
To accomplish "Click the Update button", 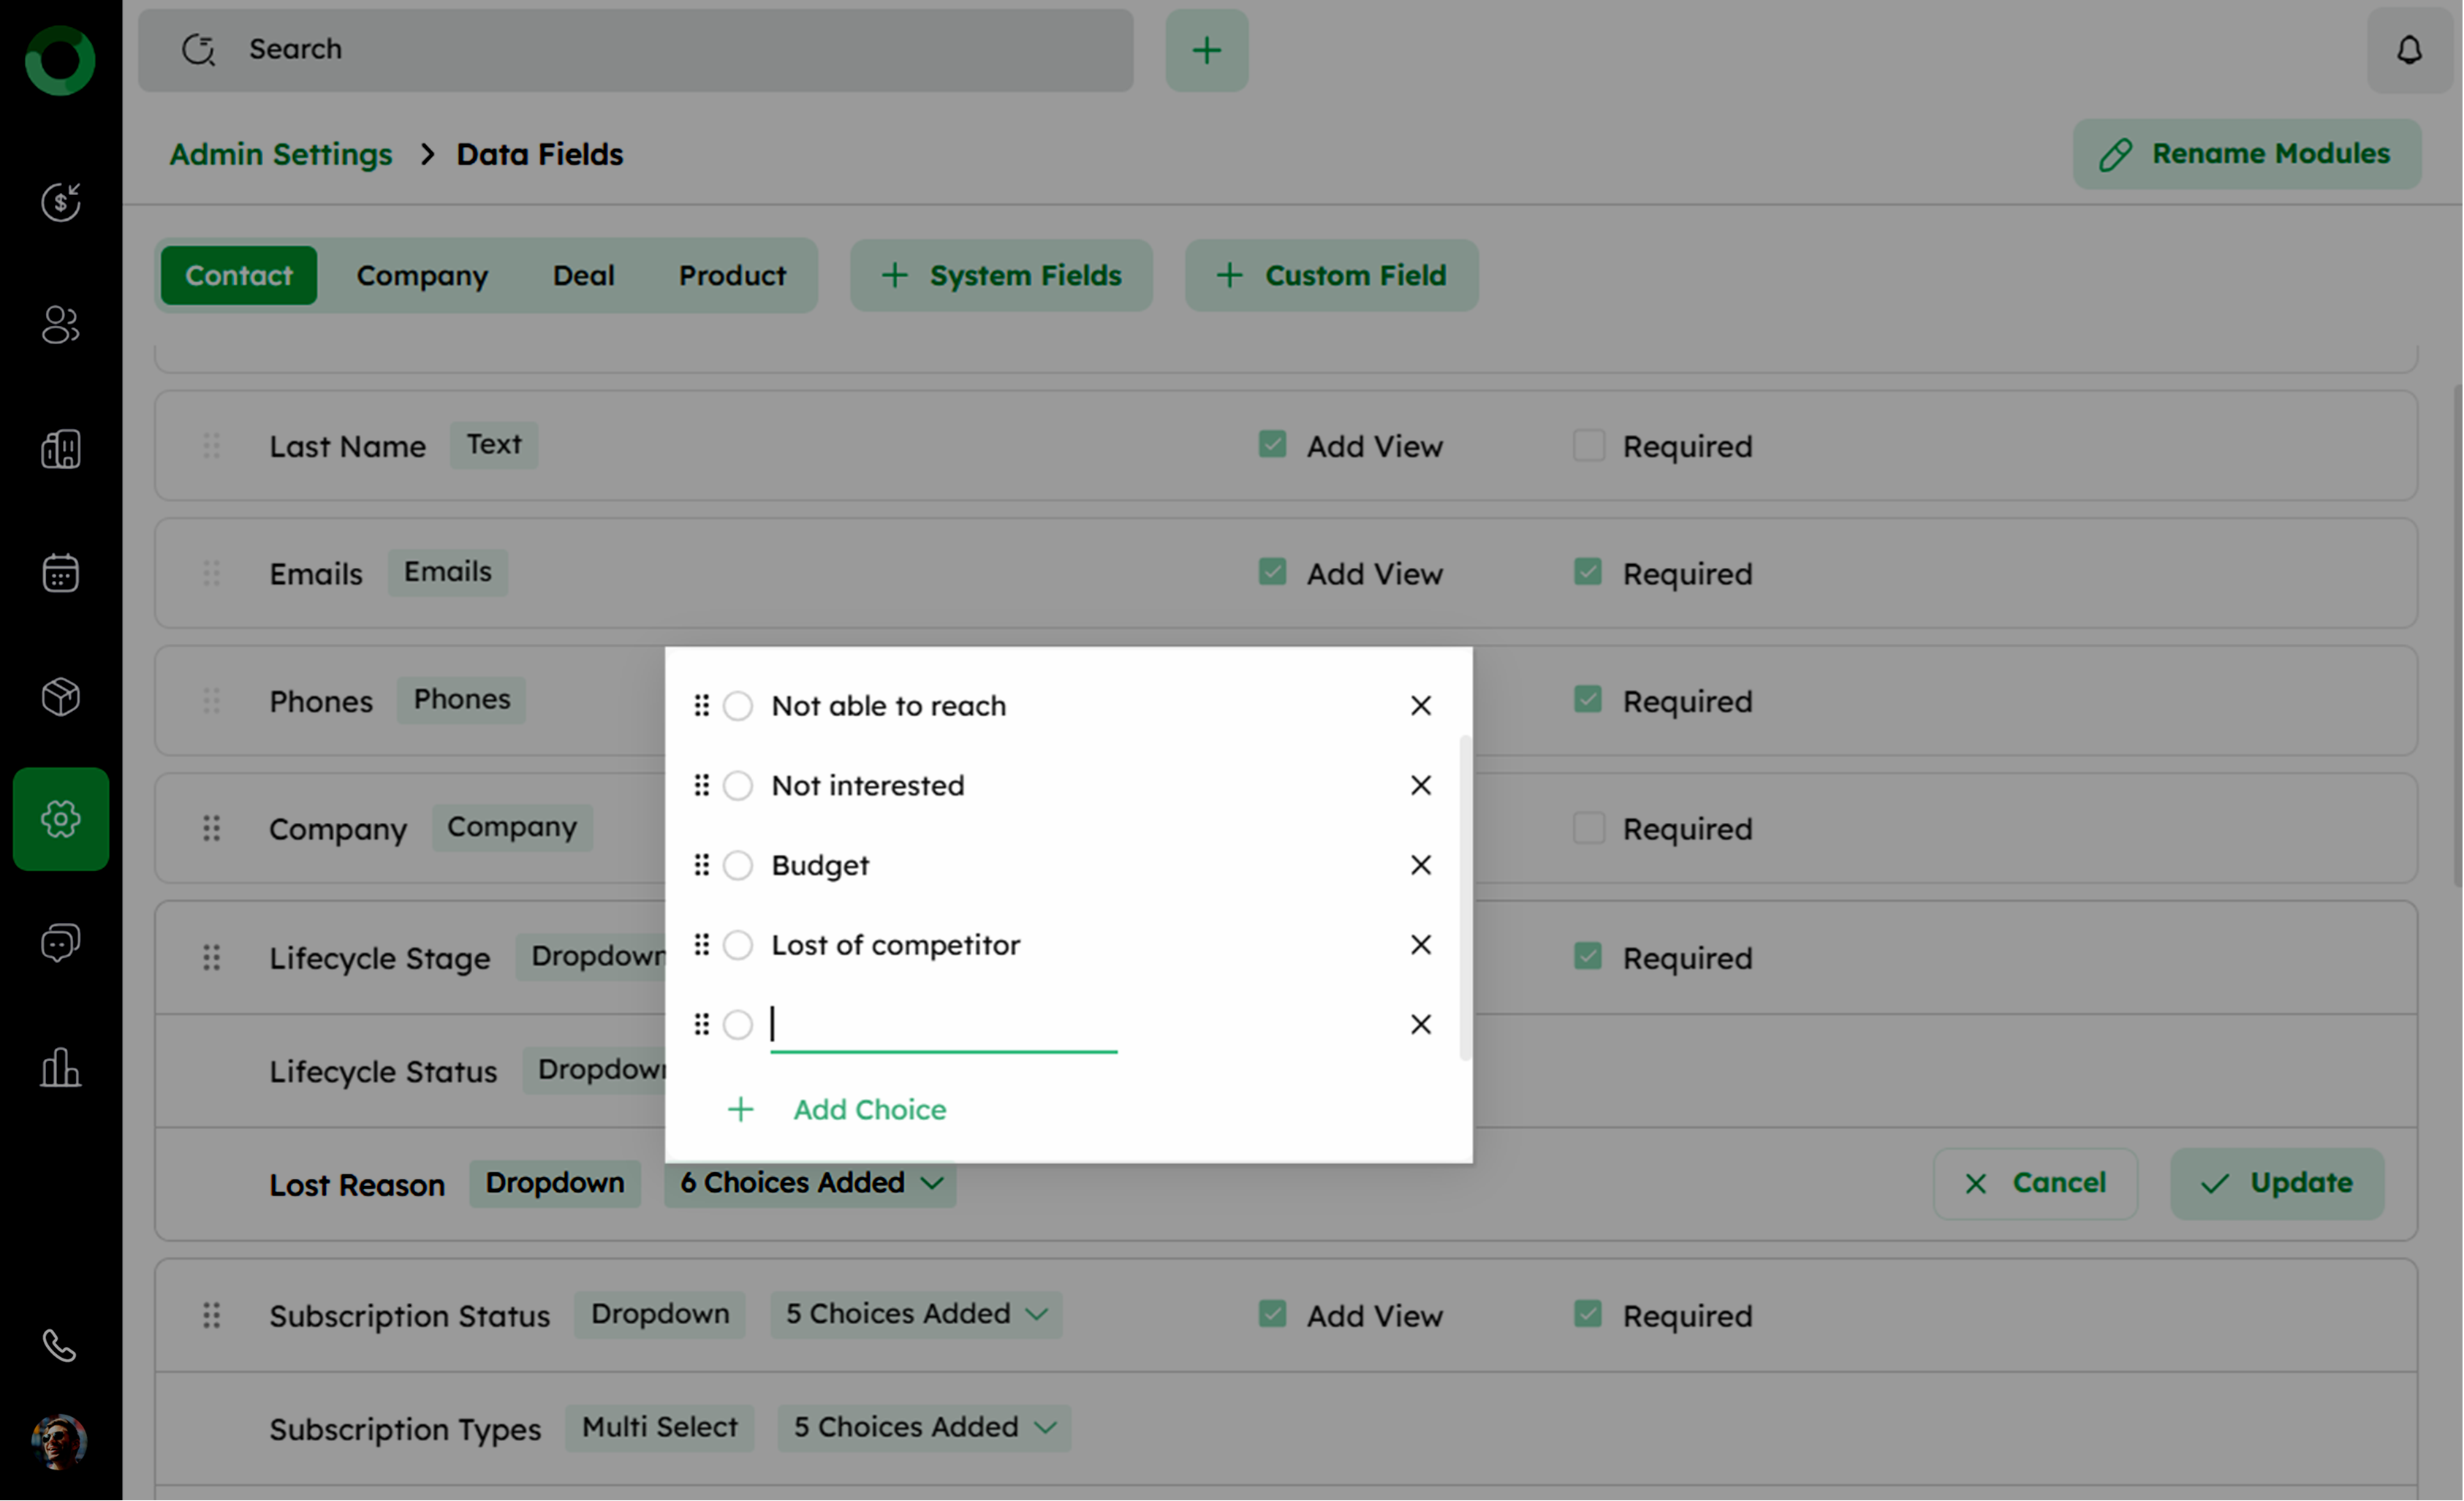I will pos(2276,1183).
